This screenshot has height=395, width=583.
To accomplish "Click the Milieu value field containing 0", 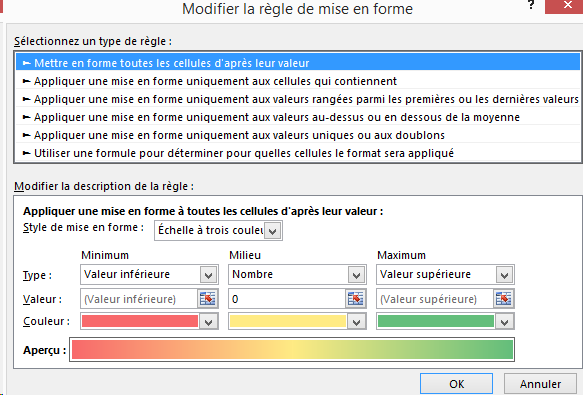I will point(287,299).
